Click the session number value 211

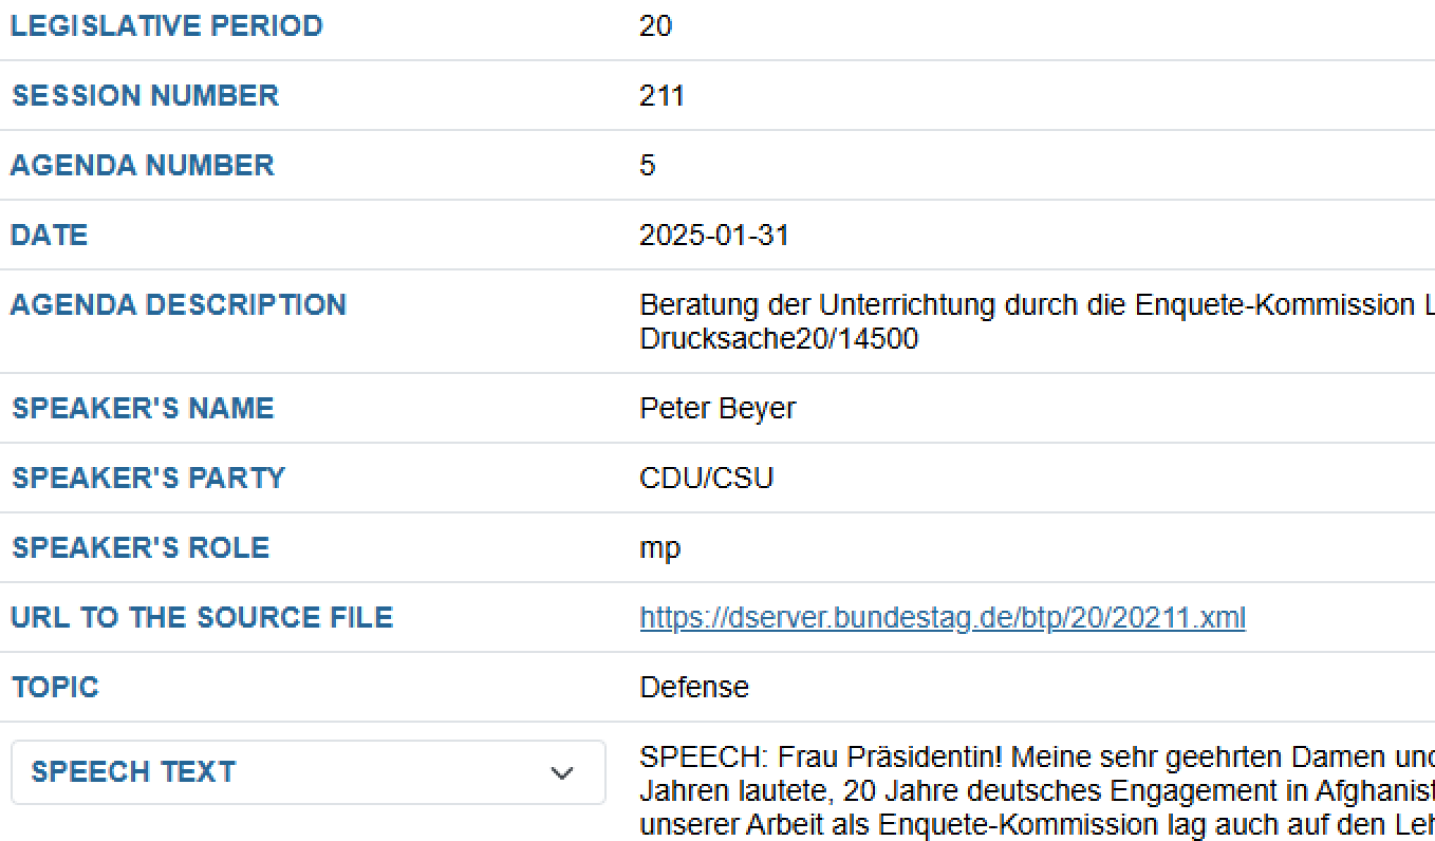(661, 96)
